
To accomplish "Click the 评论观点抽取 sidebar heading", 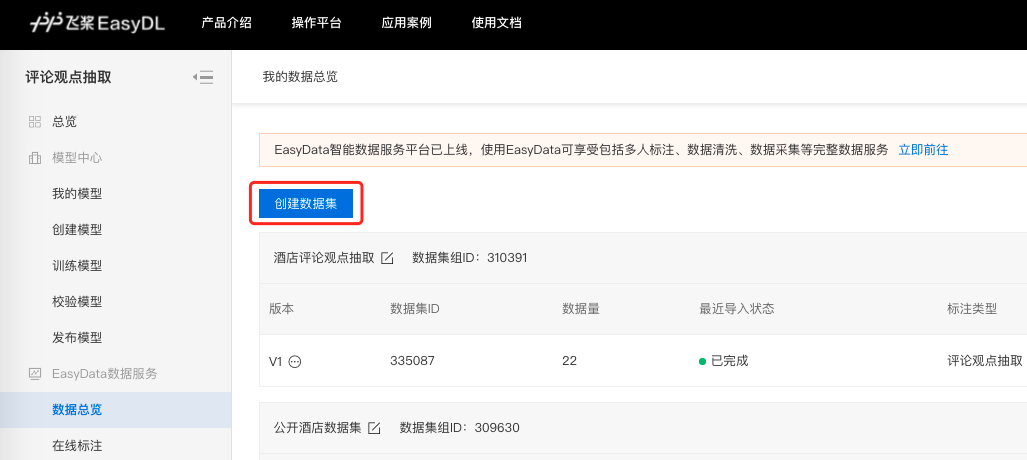I will tap(68, 77).
